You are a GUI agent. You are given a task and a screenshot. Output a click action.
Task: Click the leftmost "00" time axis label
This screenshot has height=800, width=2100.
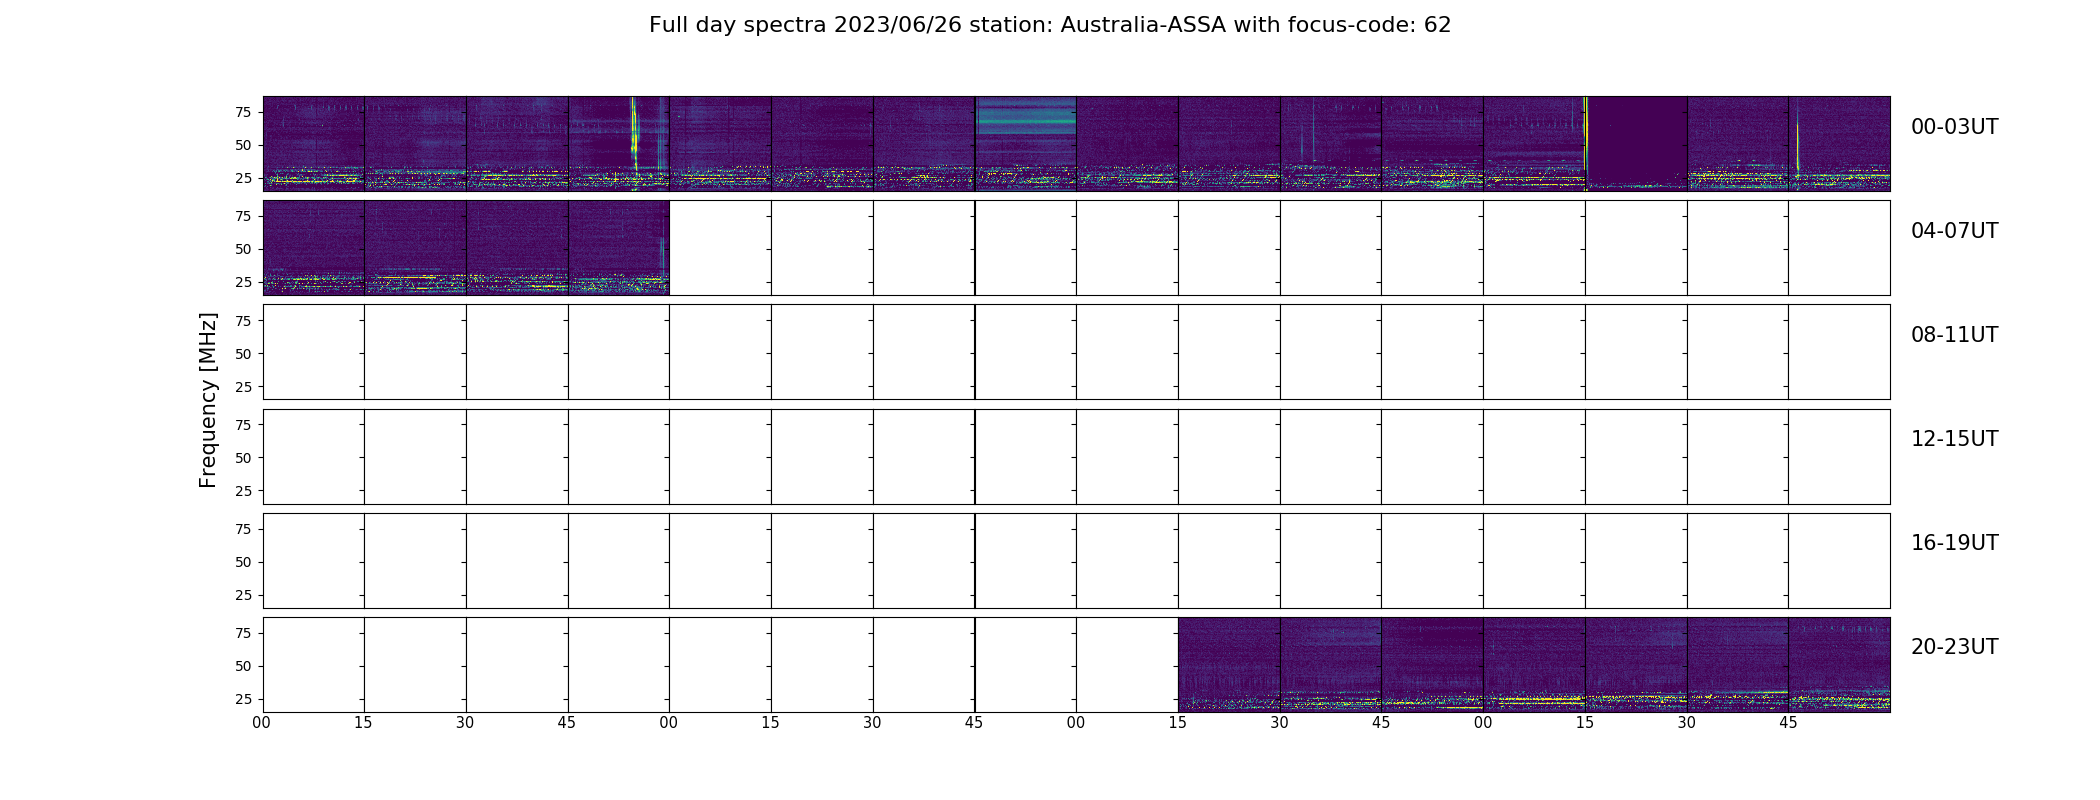262,723
